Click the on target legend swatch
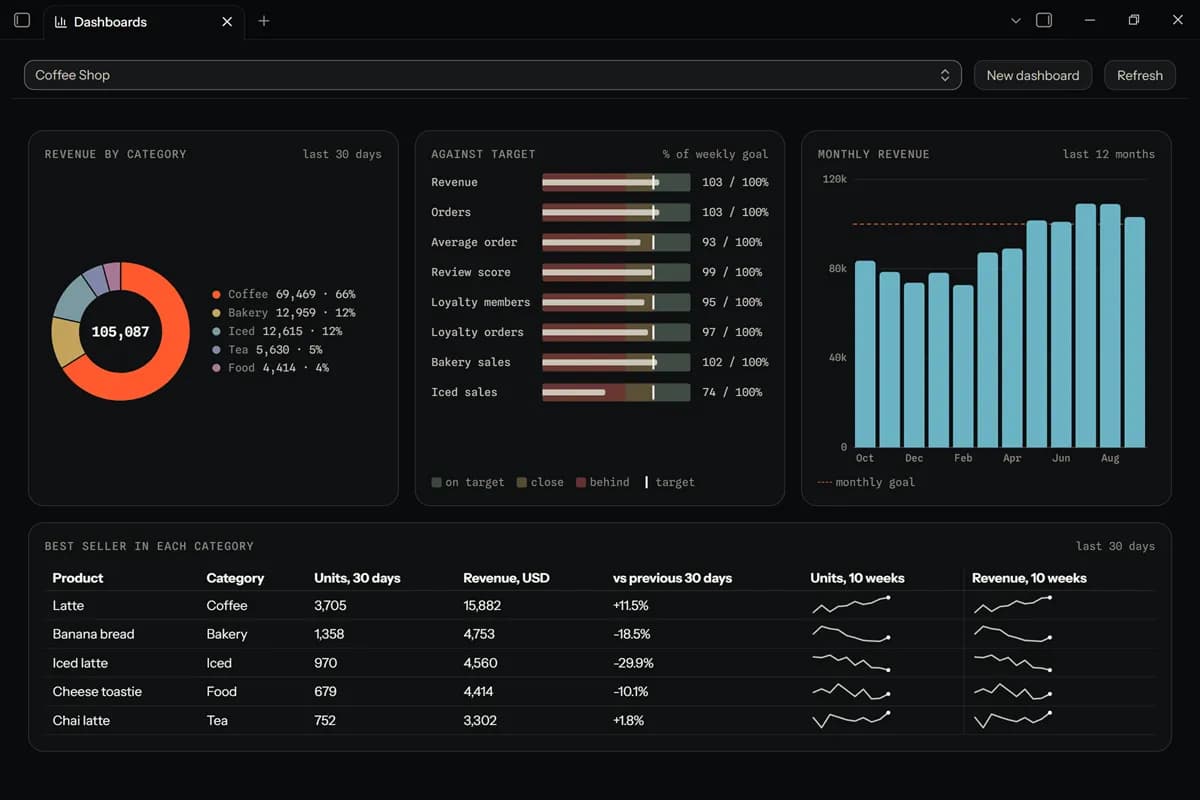Screen dimensions: 1200x800 click(436, 482)
